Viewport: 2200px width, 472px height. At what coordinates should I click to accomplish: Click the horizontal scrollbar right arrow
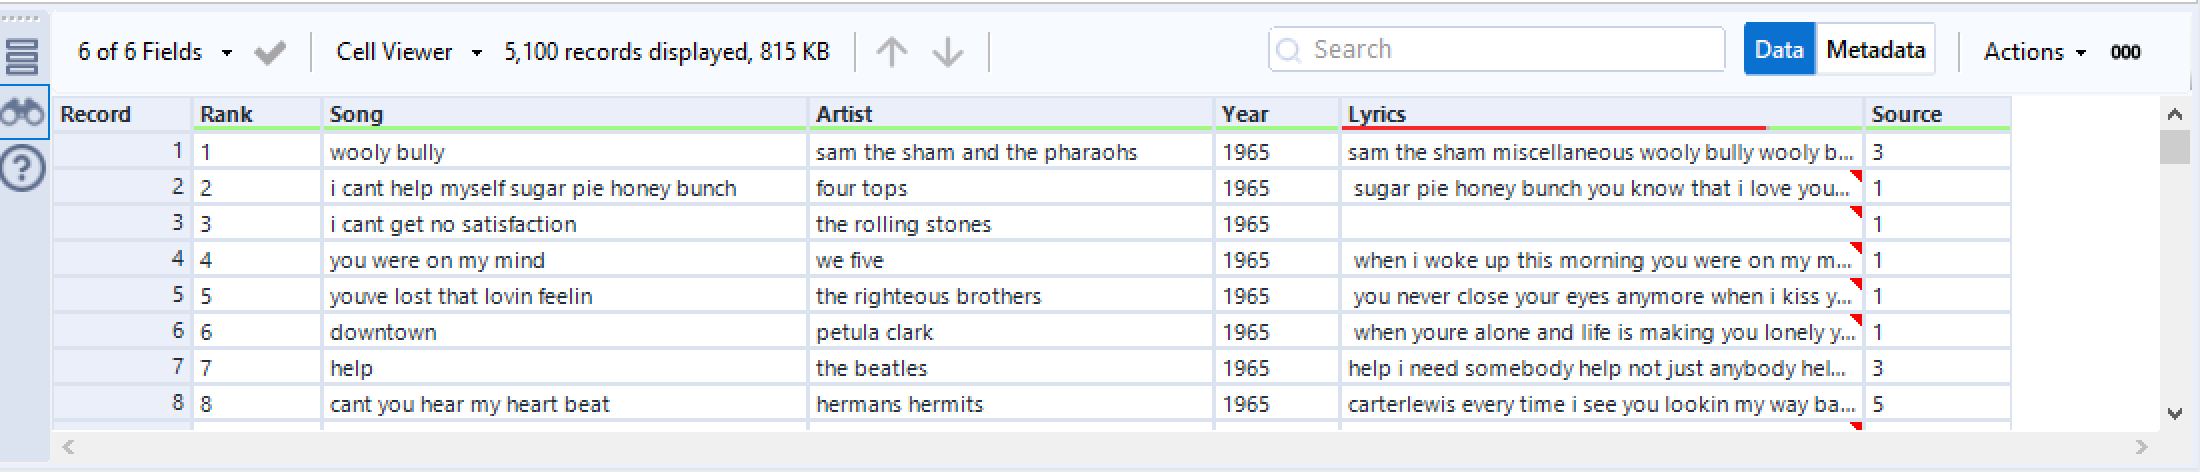(2141, 447)
